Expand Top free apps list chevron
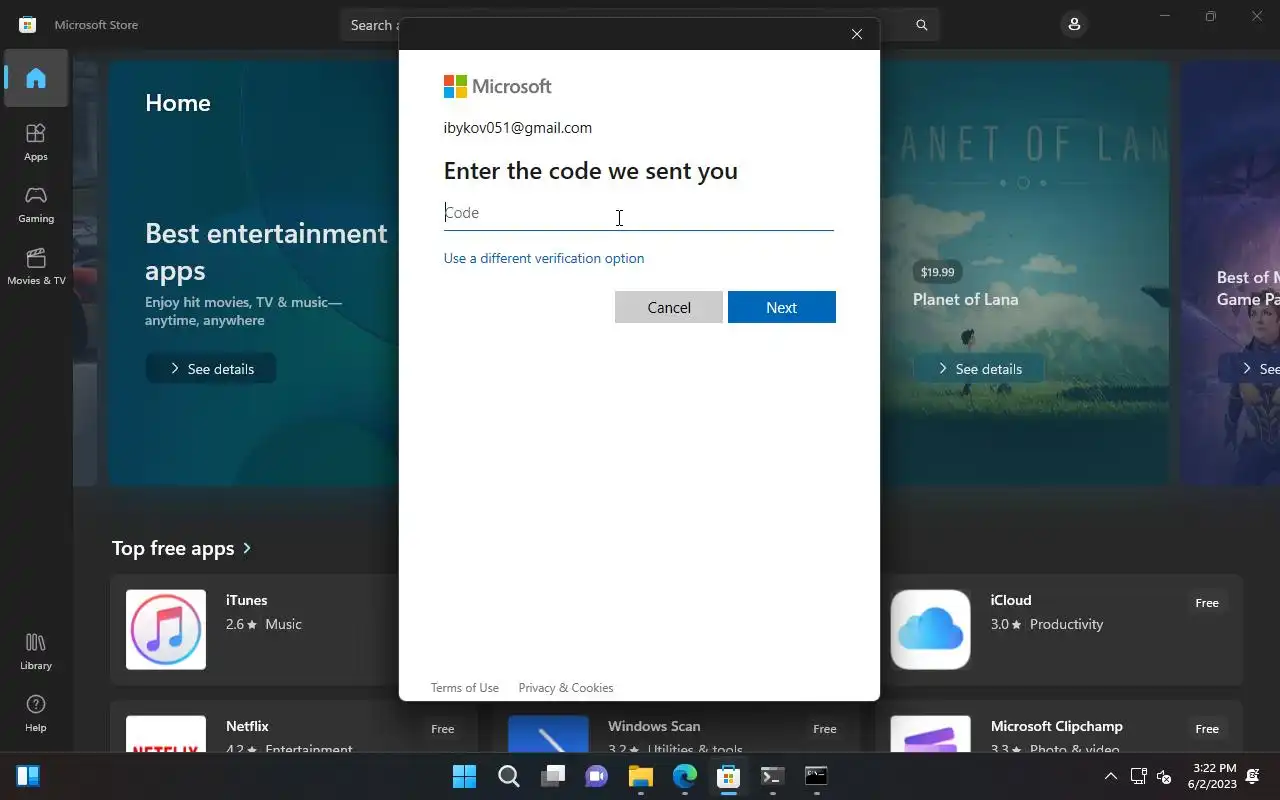The width and height of the screenshot is (1280, 800). 247,548
